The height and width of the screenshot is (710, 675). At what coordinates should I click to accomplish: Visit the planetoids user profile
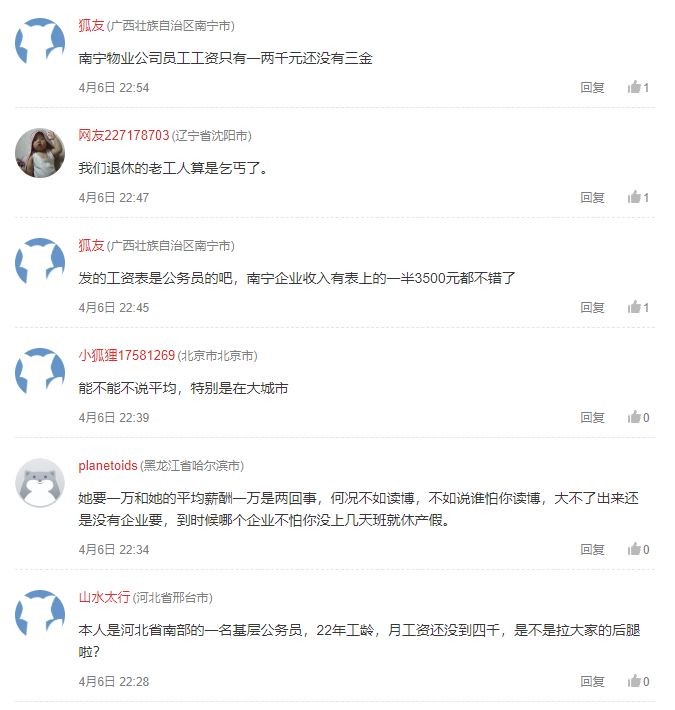coord(108,465)
